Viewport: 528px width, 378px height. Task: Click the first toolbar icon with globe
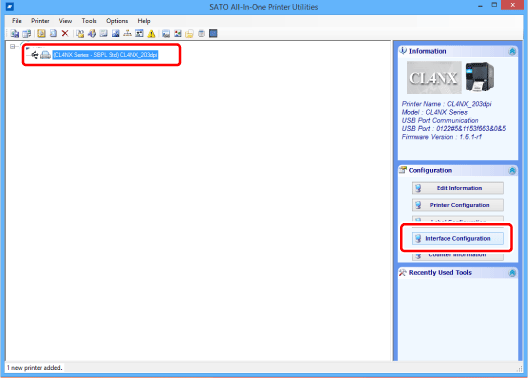point(15,33)
